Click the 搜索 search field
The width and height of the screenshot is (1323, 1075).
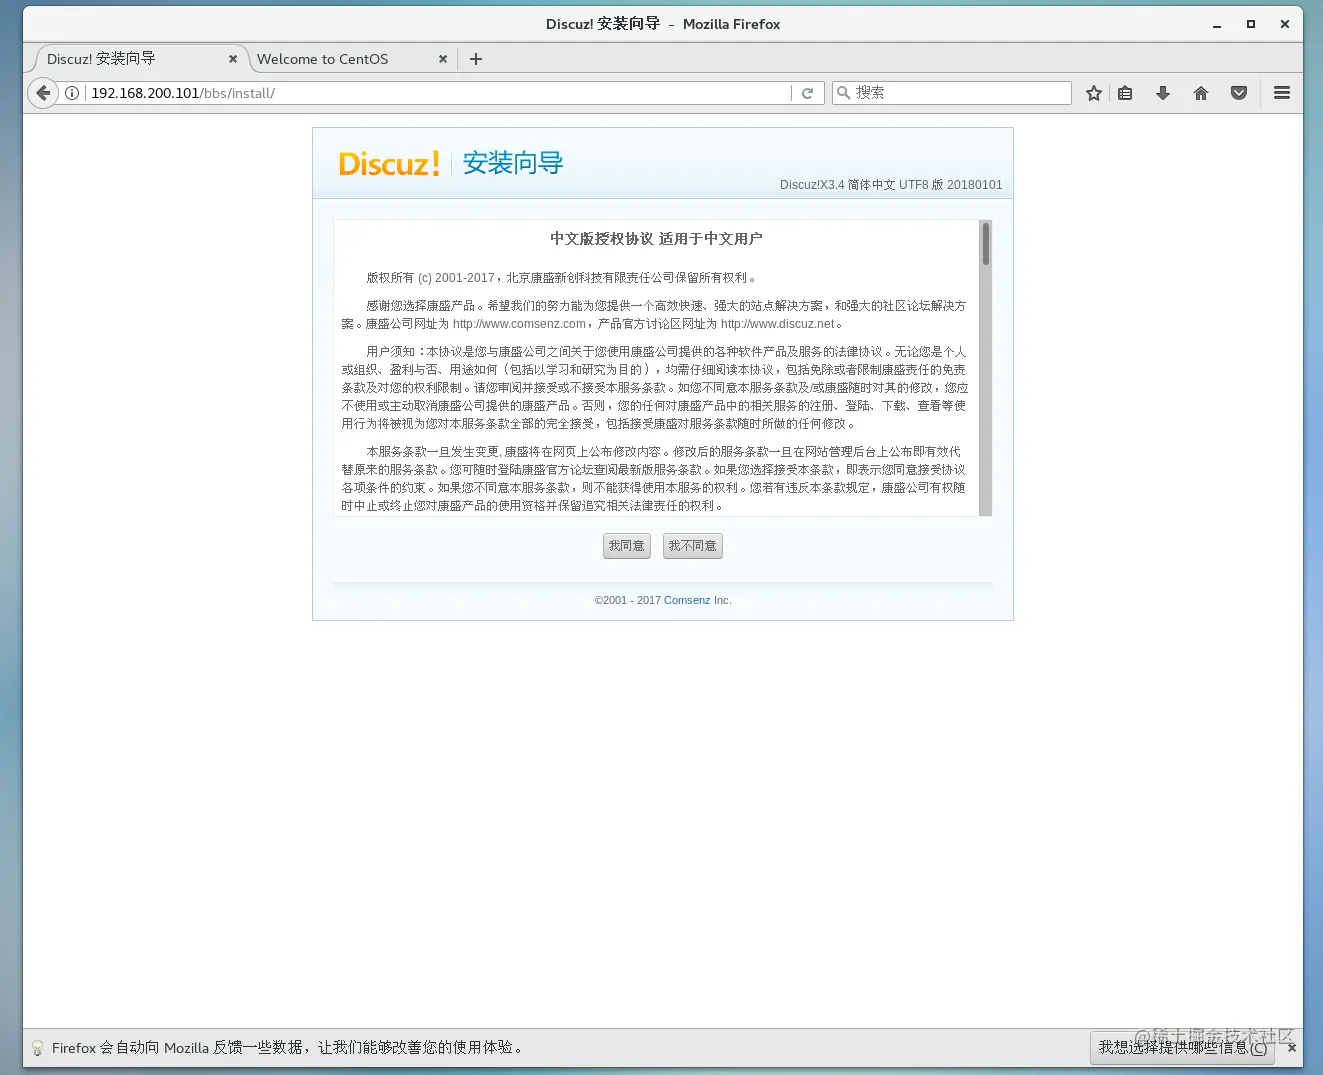point(950,92)
